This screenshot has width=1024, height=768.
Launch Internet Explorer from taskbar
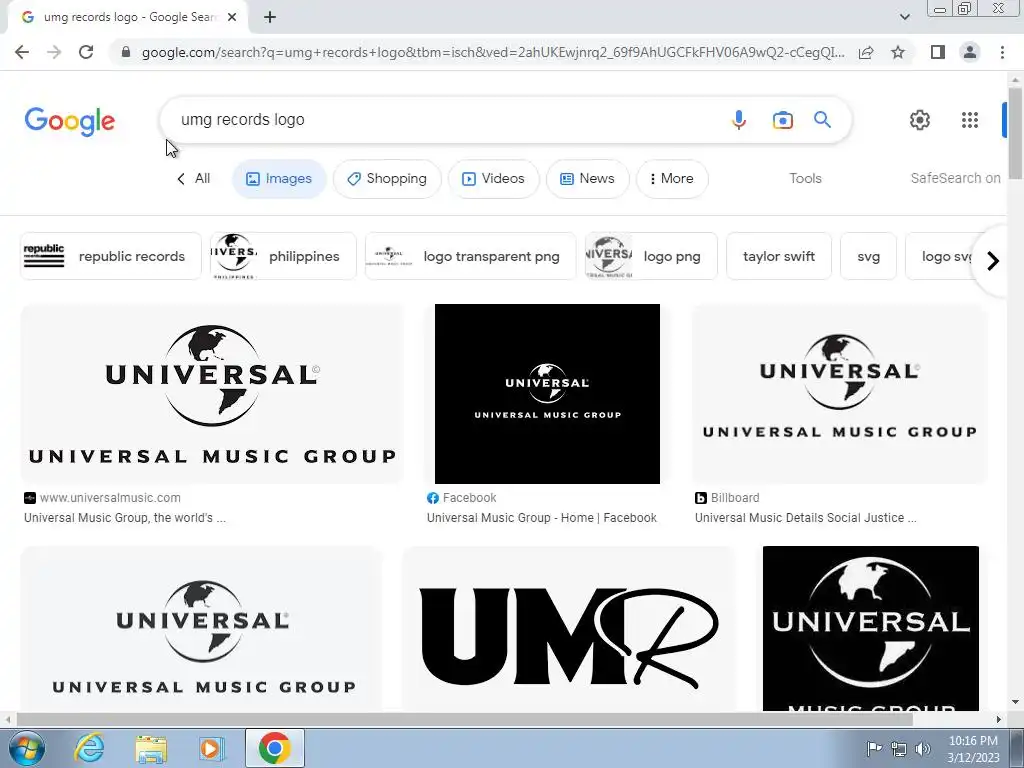pos(89,748)
